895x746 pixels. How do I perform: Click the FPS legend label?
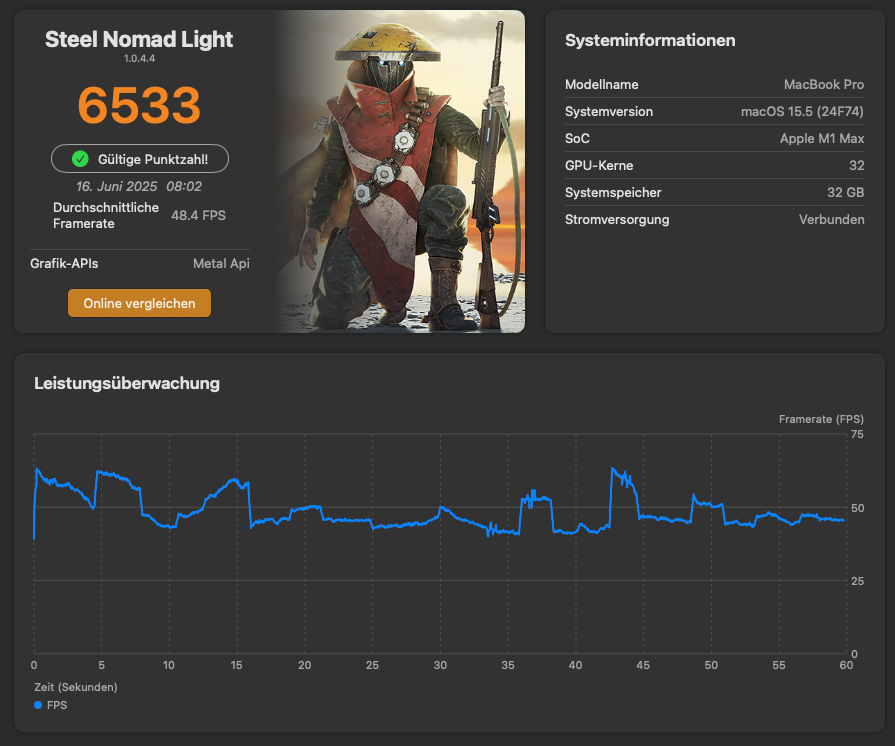point(57,705)
